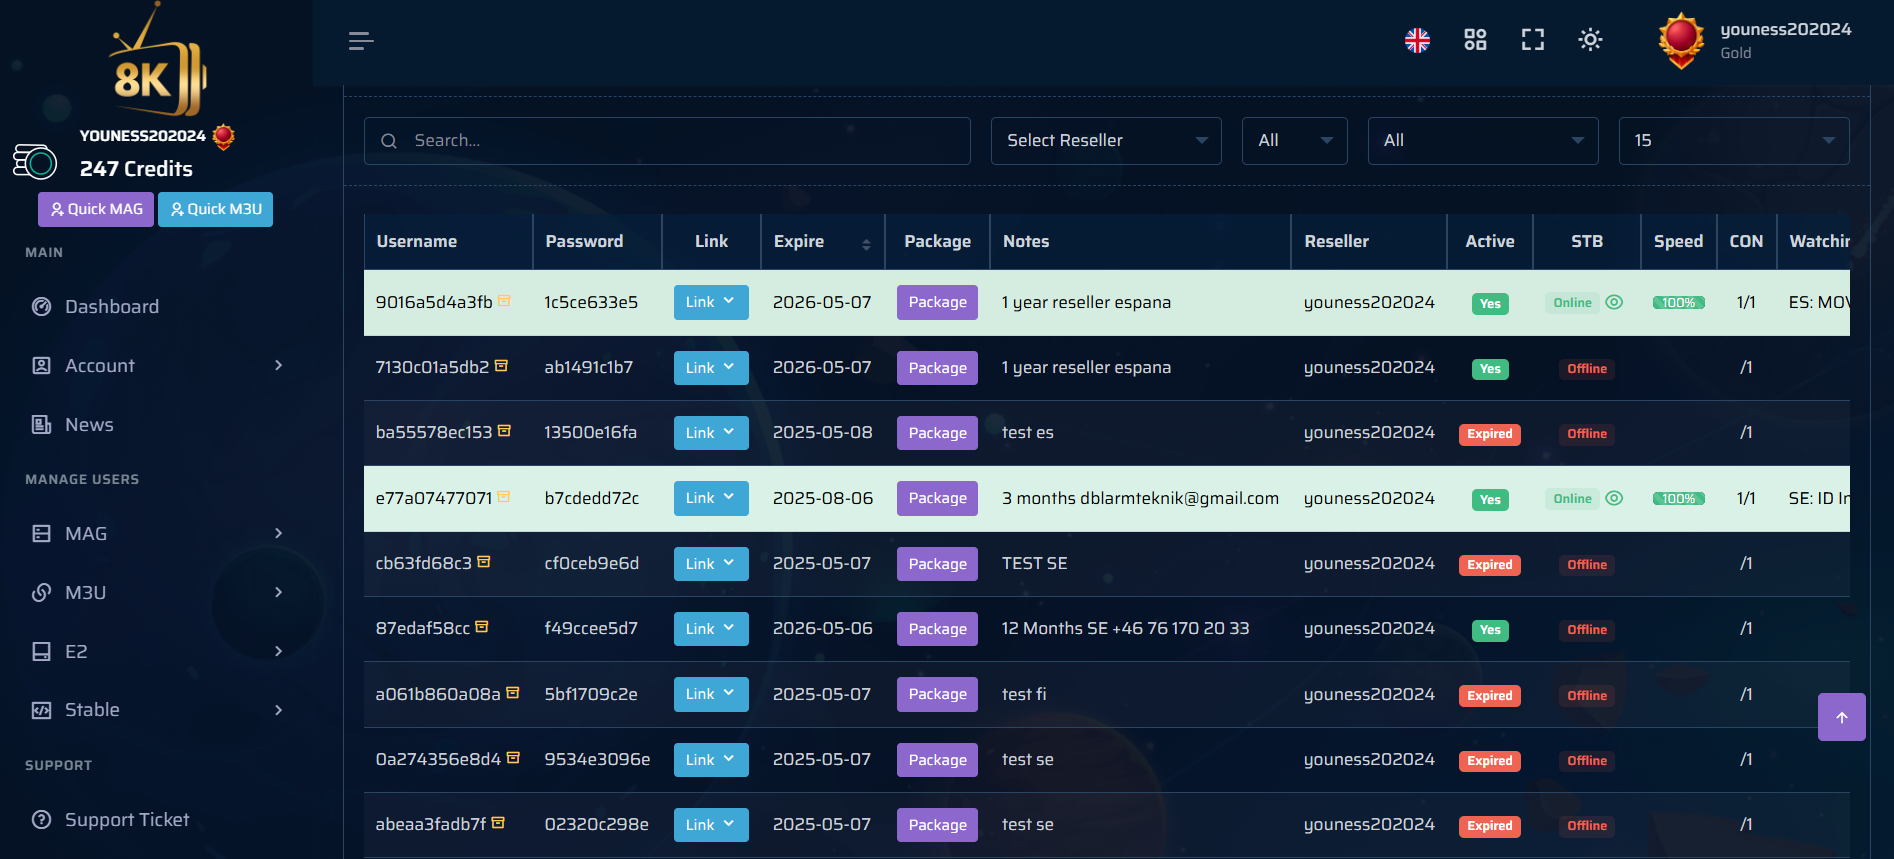Viewport: 1894px width, 859px height.
Task: Enter fullscreen mode with the fullscreen icon
Action: (1533, 40)
